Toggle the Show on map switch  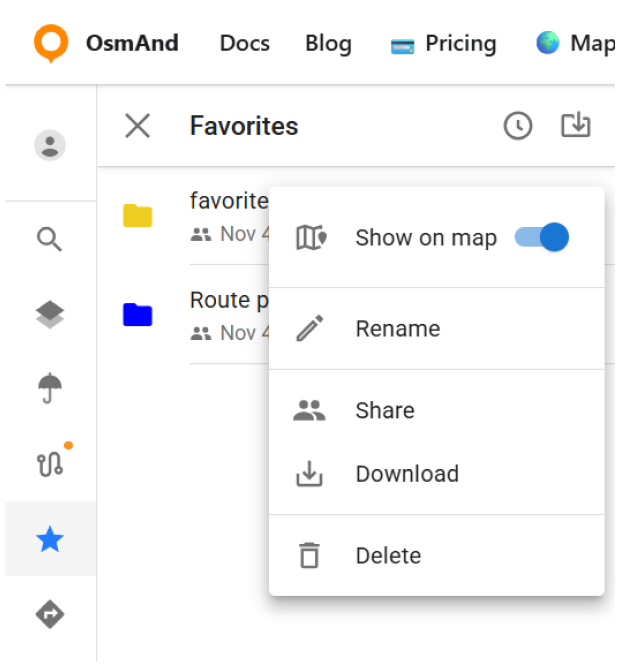tap(542, 237)
